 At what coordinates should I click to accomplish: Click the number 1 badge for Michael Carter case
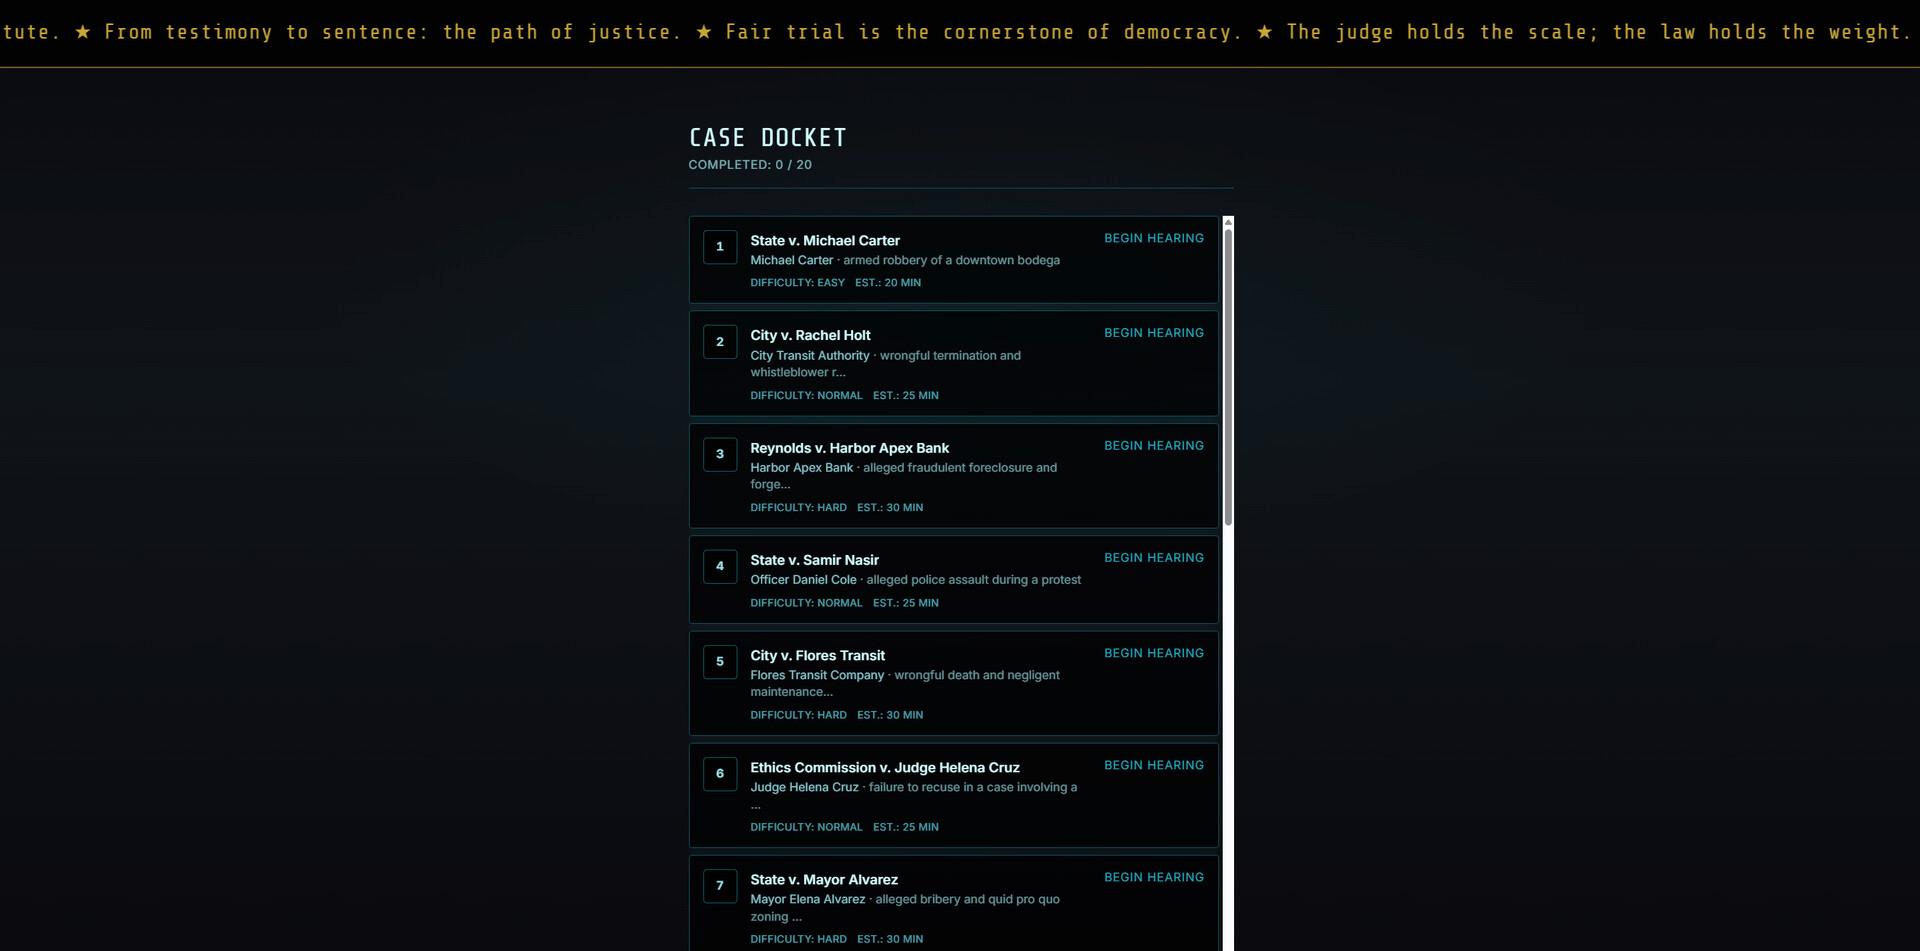(x=720, y=247)
